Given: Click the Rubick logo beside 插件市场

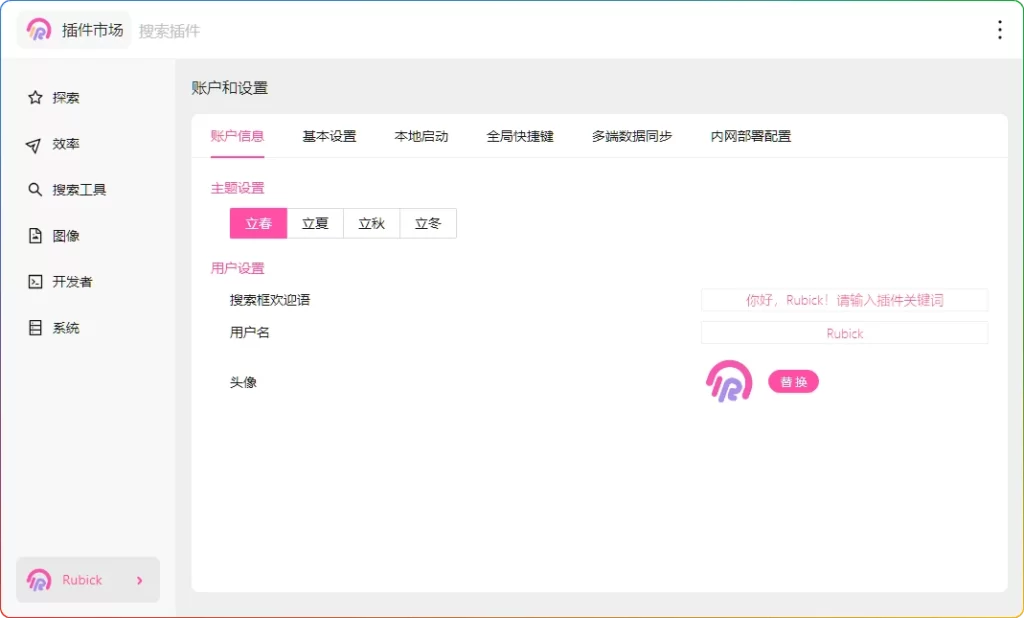Looking at the screenshot, I should [x=40, y=29].
